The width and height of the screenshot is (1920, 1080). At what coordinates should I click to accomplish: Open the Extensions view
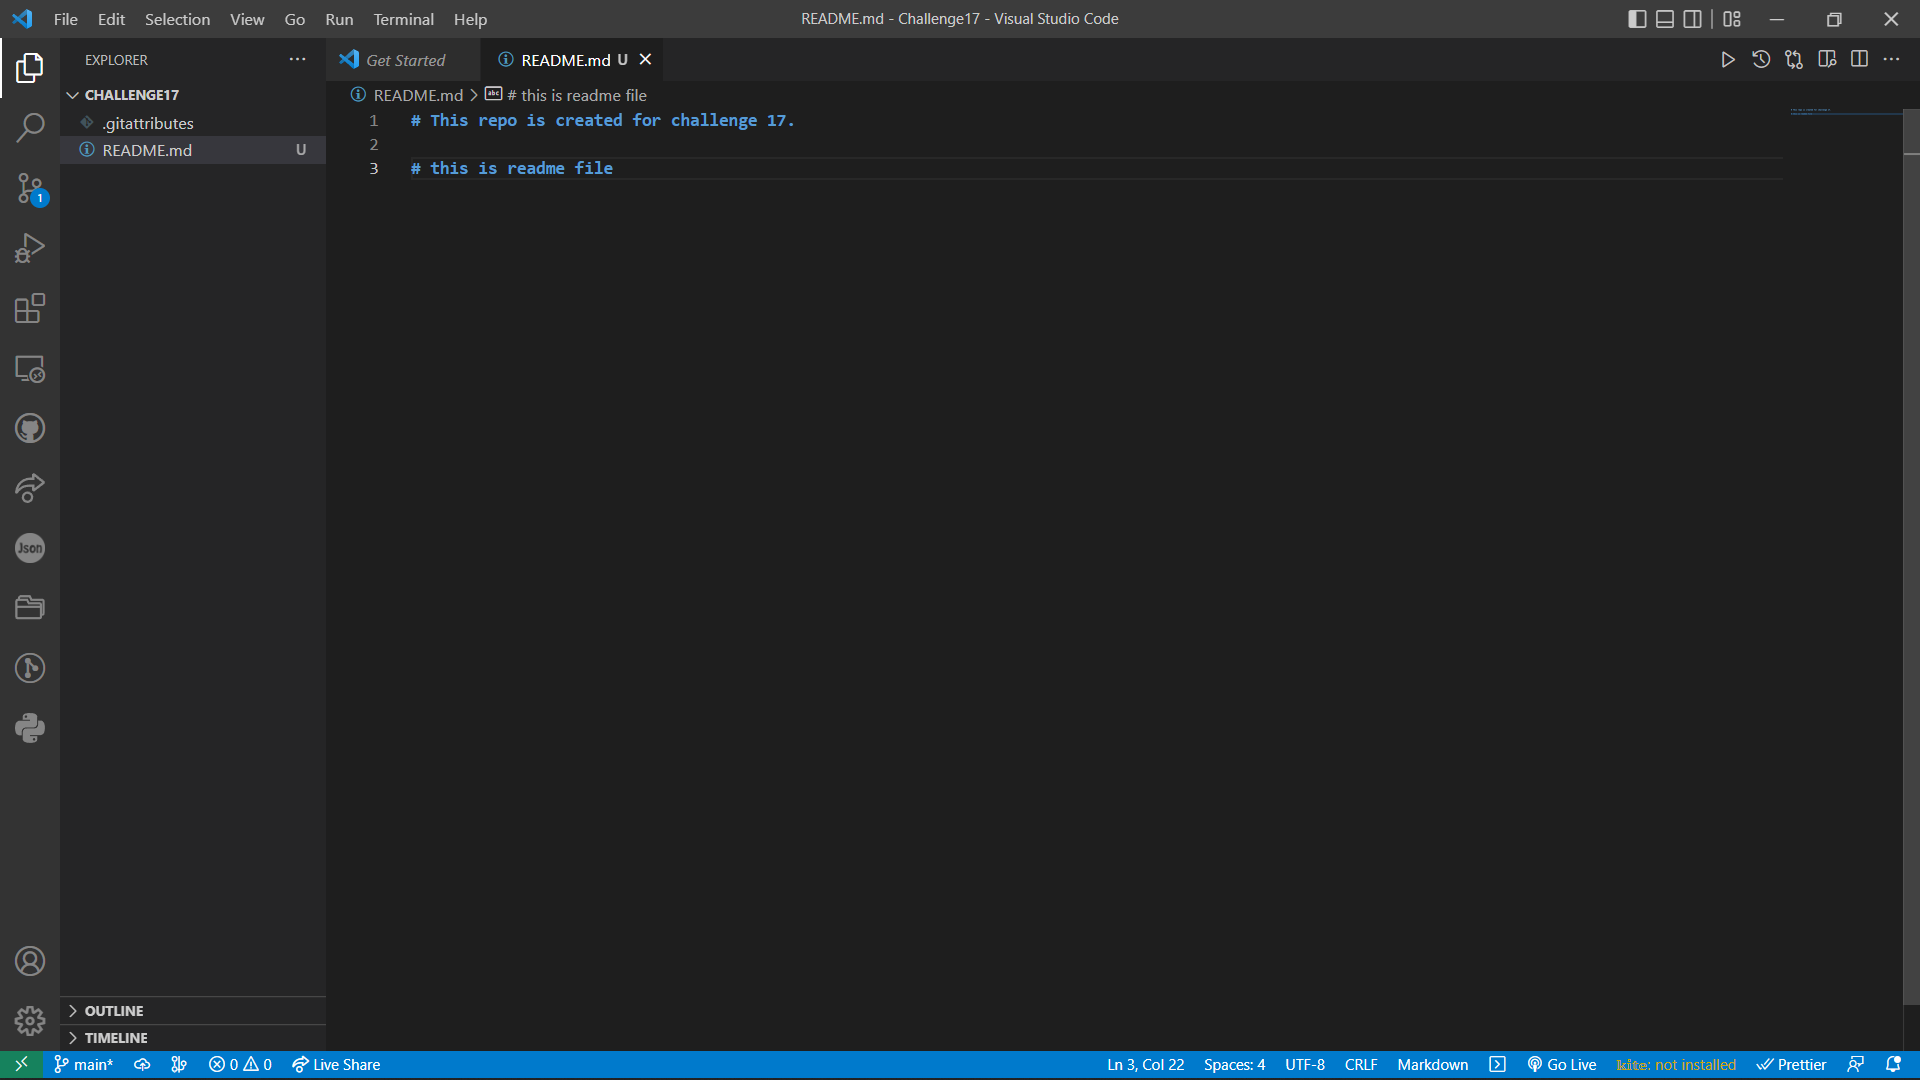[x=30, y=308]
